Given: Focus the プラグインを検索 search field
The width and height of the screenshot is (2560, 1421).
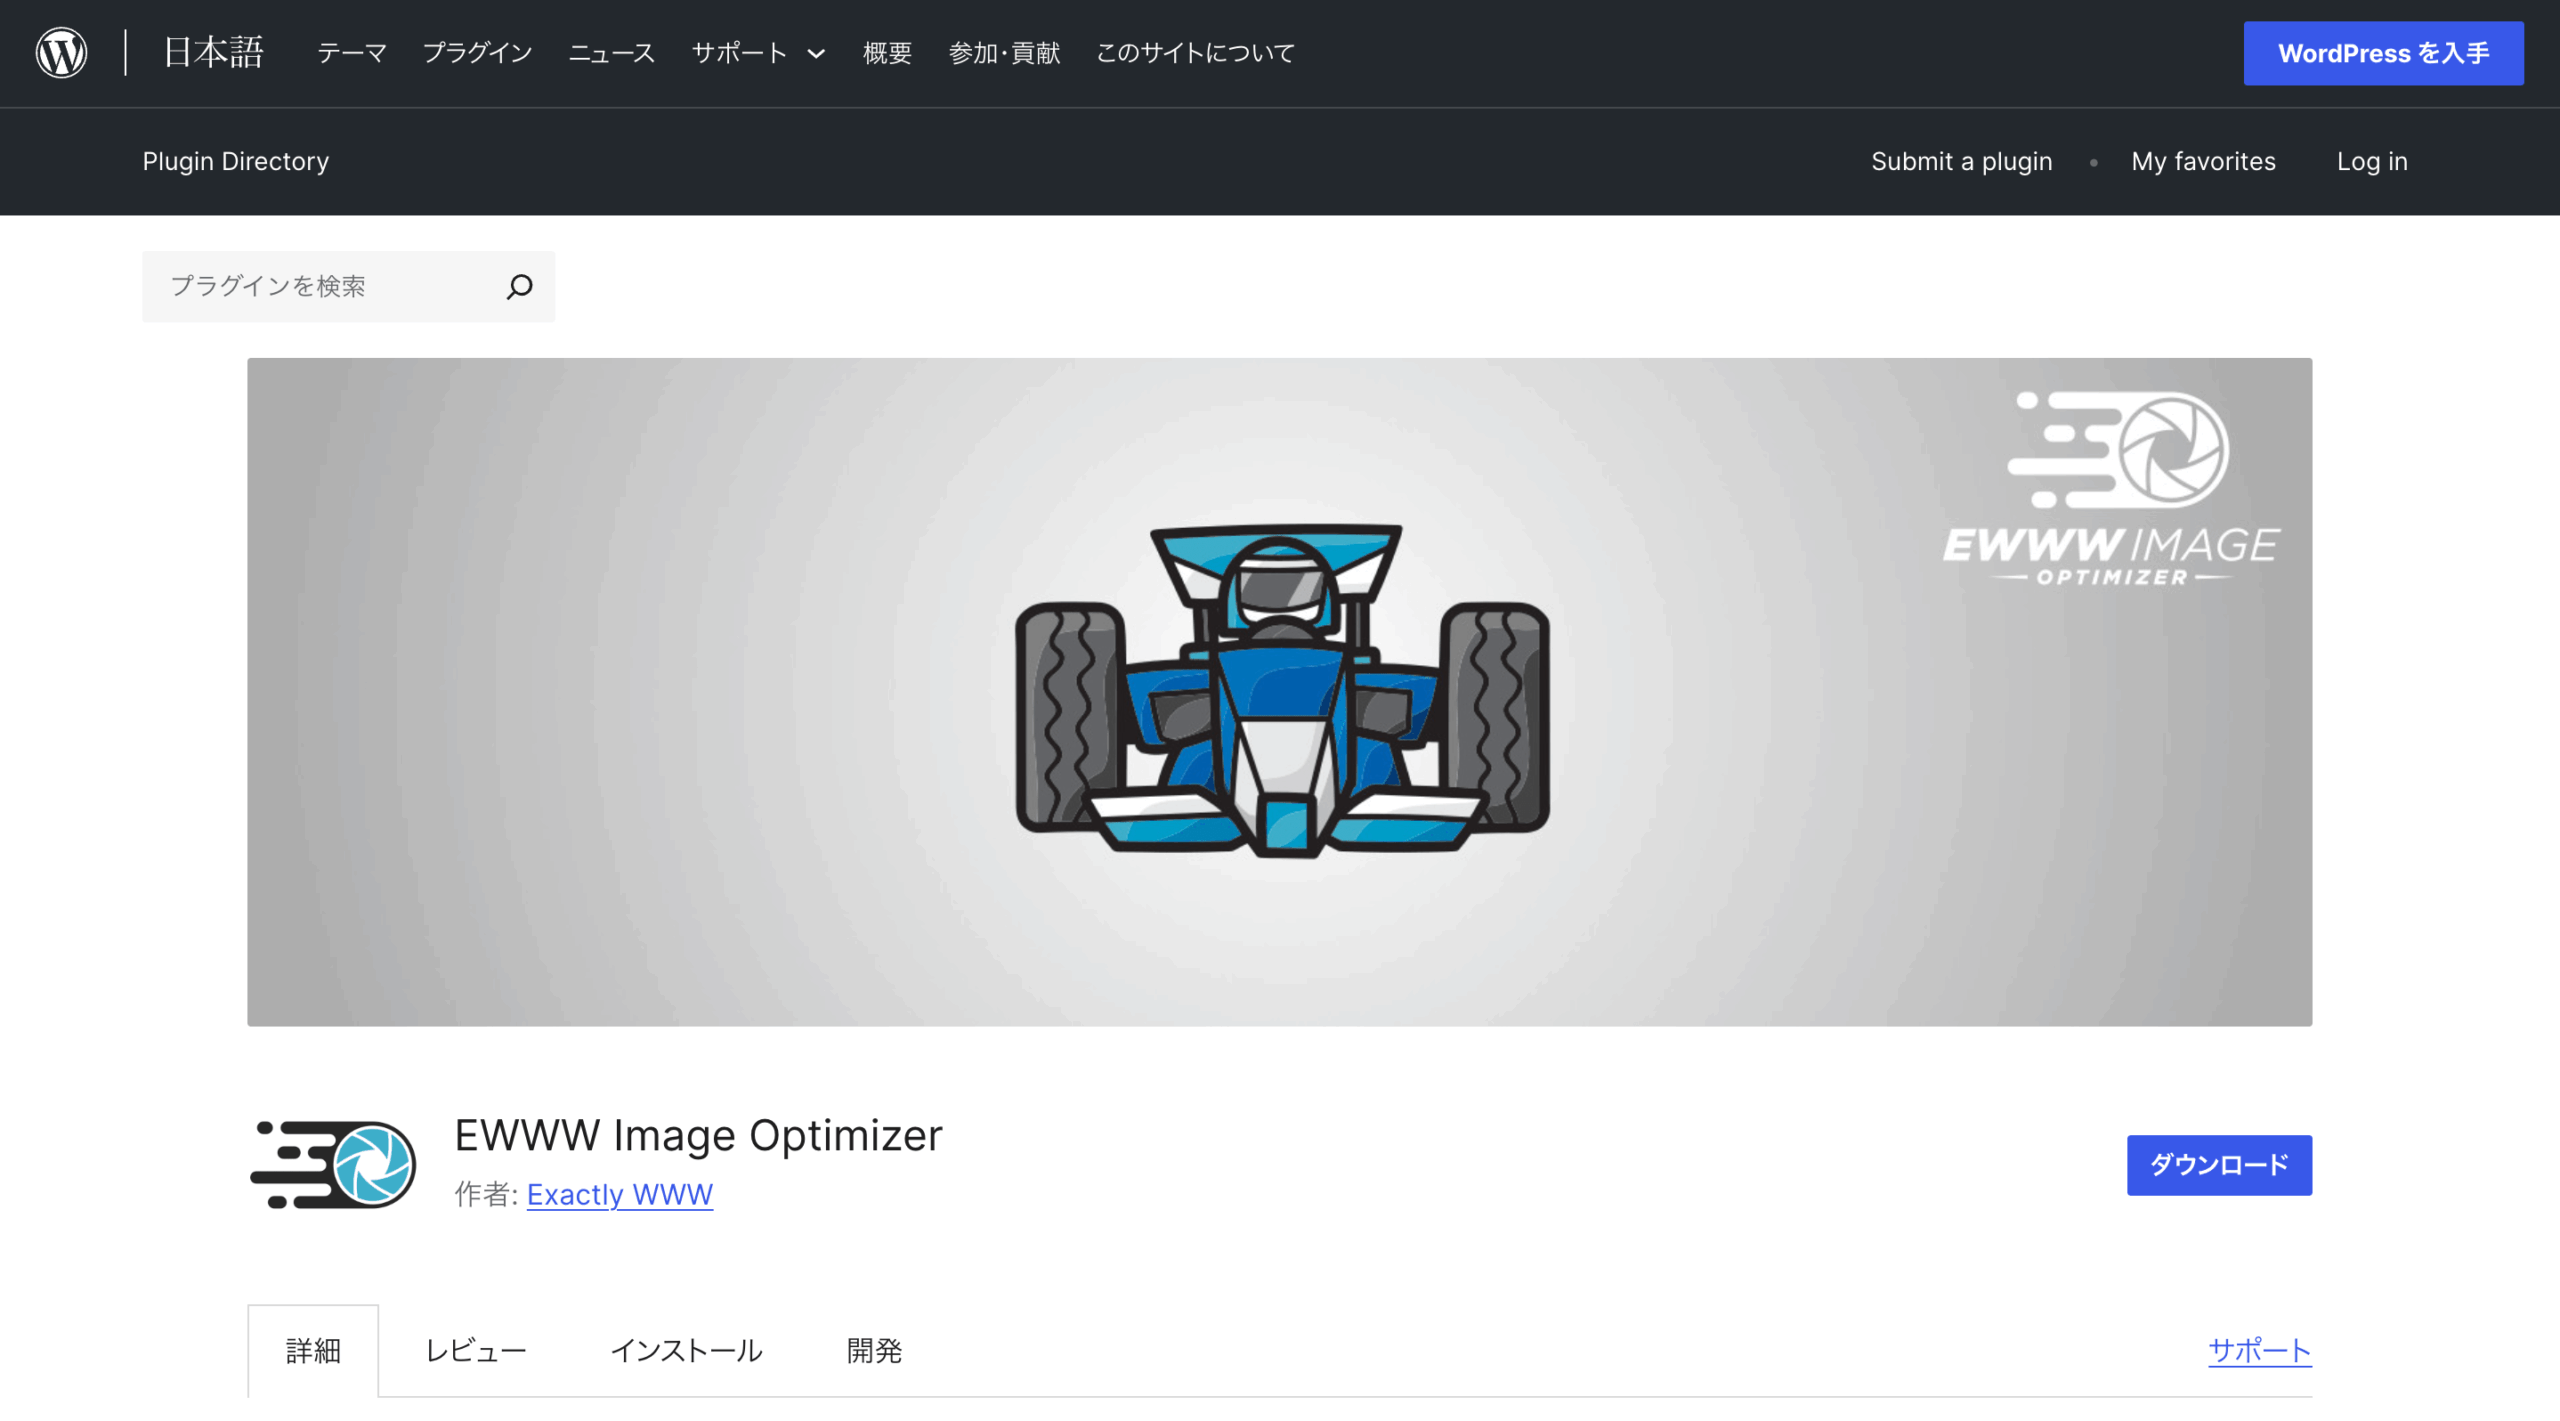Looking at the screenshot, I should 348,287.
